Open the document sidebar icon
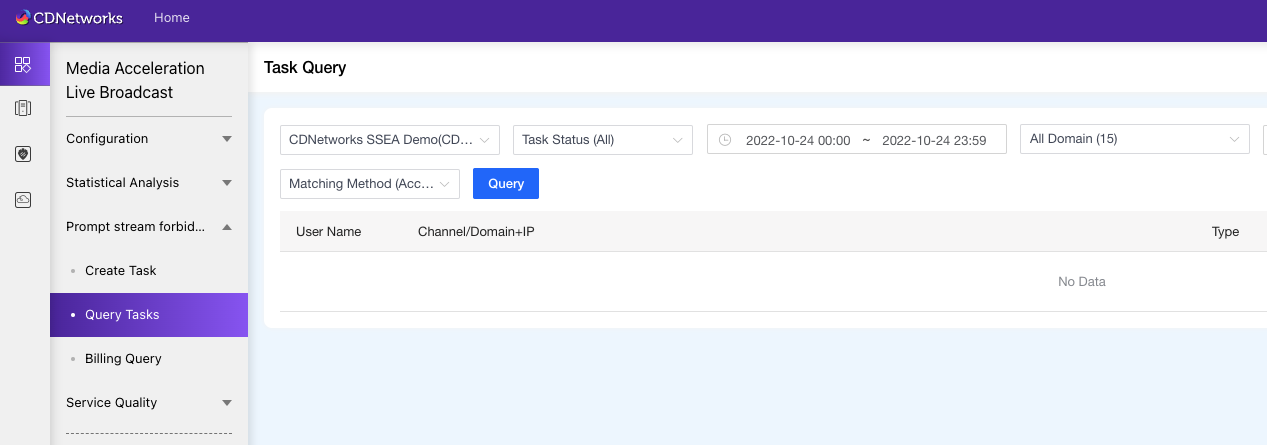The height and width of the screenshot is (445, 1267). click(x=23, y=109)
